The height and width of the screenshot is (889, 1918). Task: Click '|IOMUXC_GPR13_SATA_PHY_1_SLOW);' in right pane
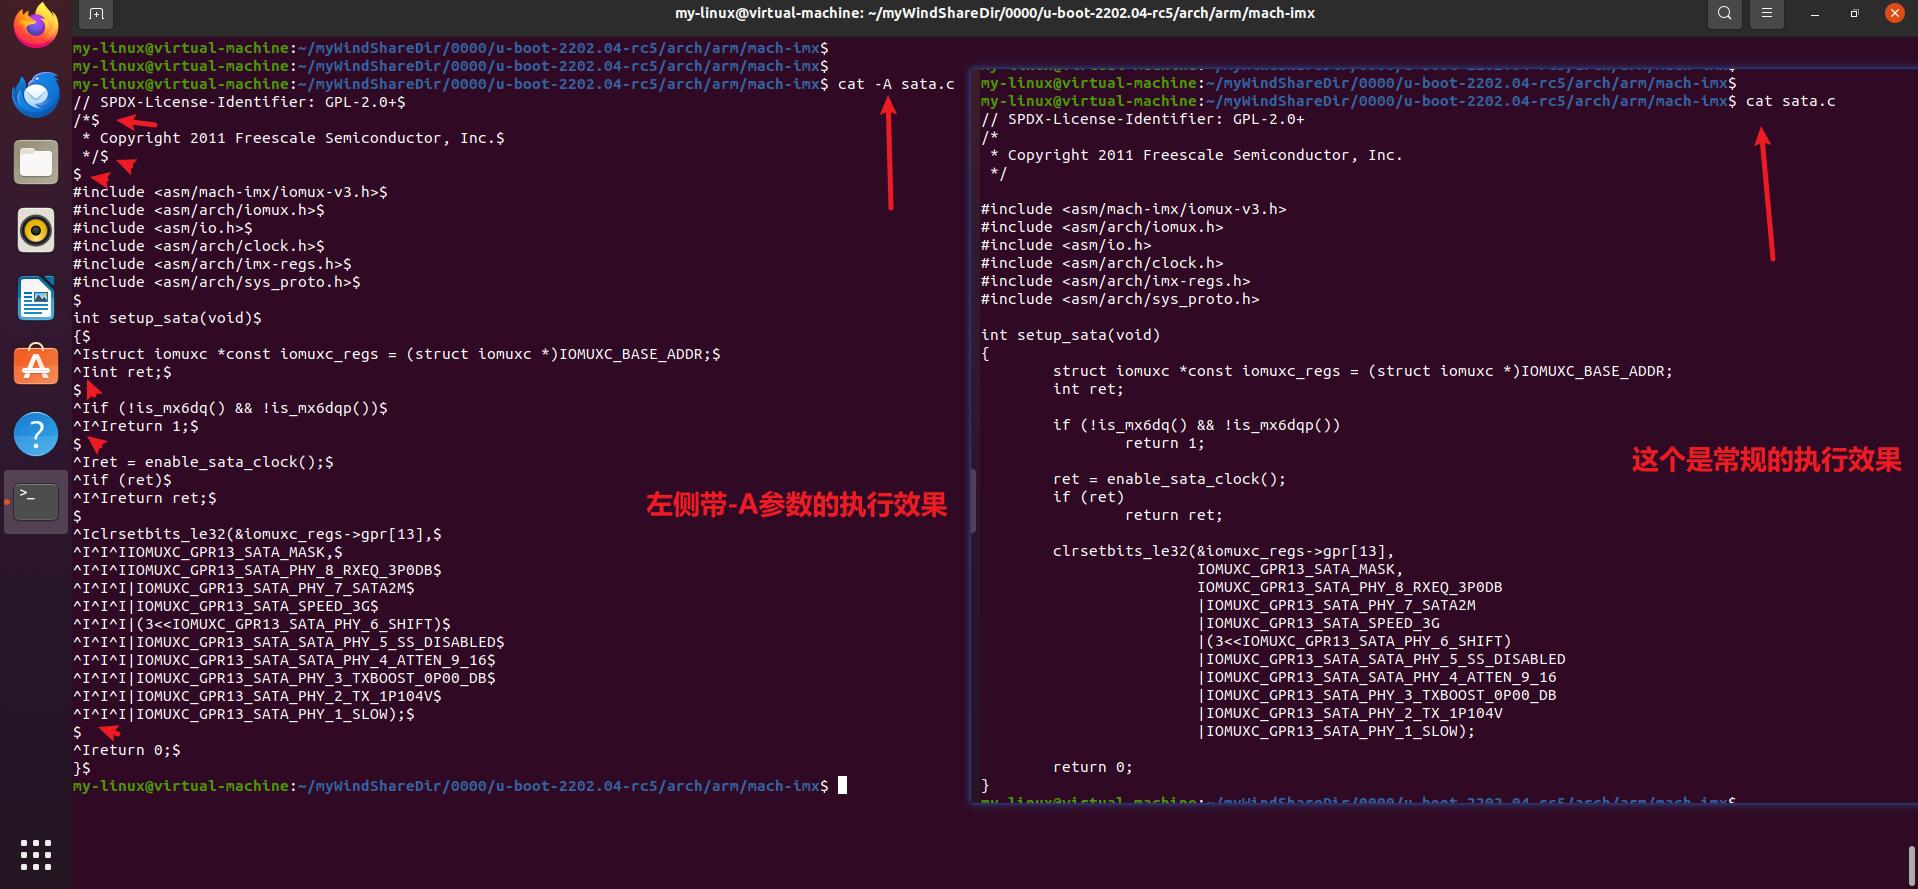[1336, 732]
